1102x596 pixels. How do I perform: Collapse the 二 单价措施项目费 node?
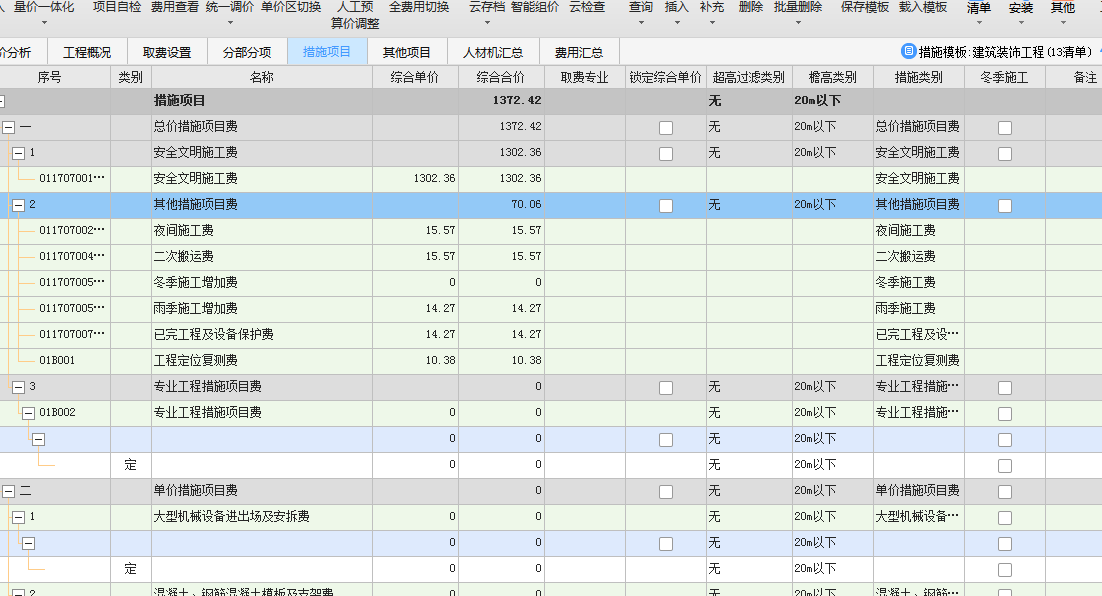[8, 491]
